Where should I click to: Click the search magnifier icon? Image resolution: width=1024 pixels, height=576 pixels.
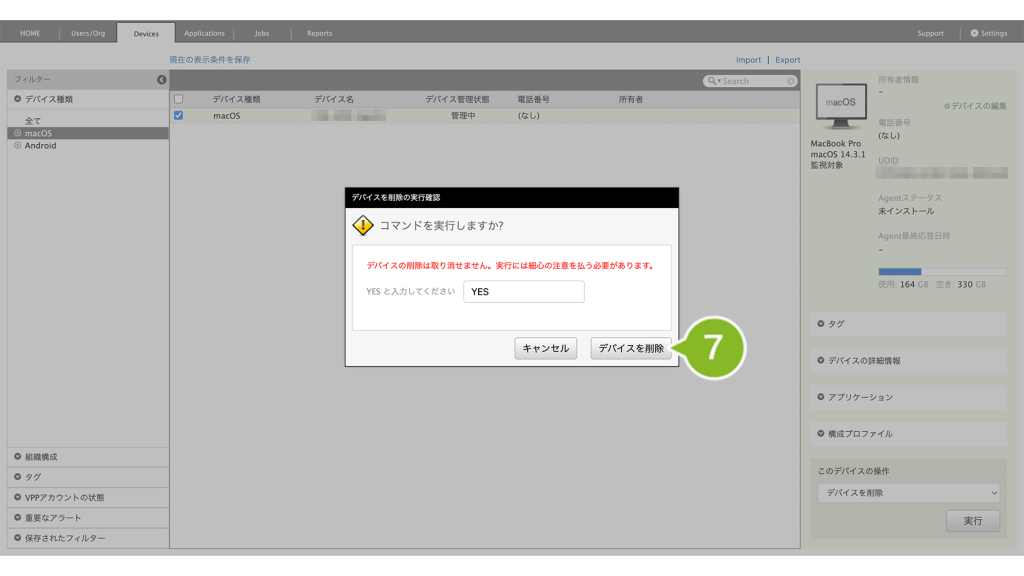coord(712,81)
